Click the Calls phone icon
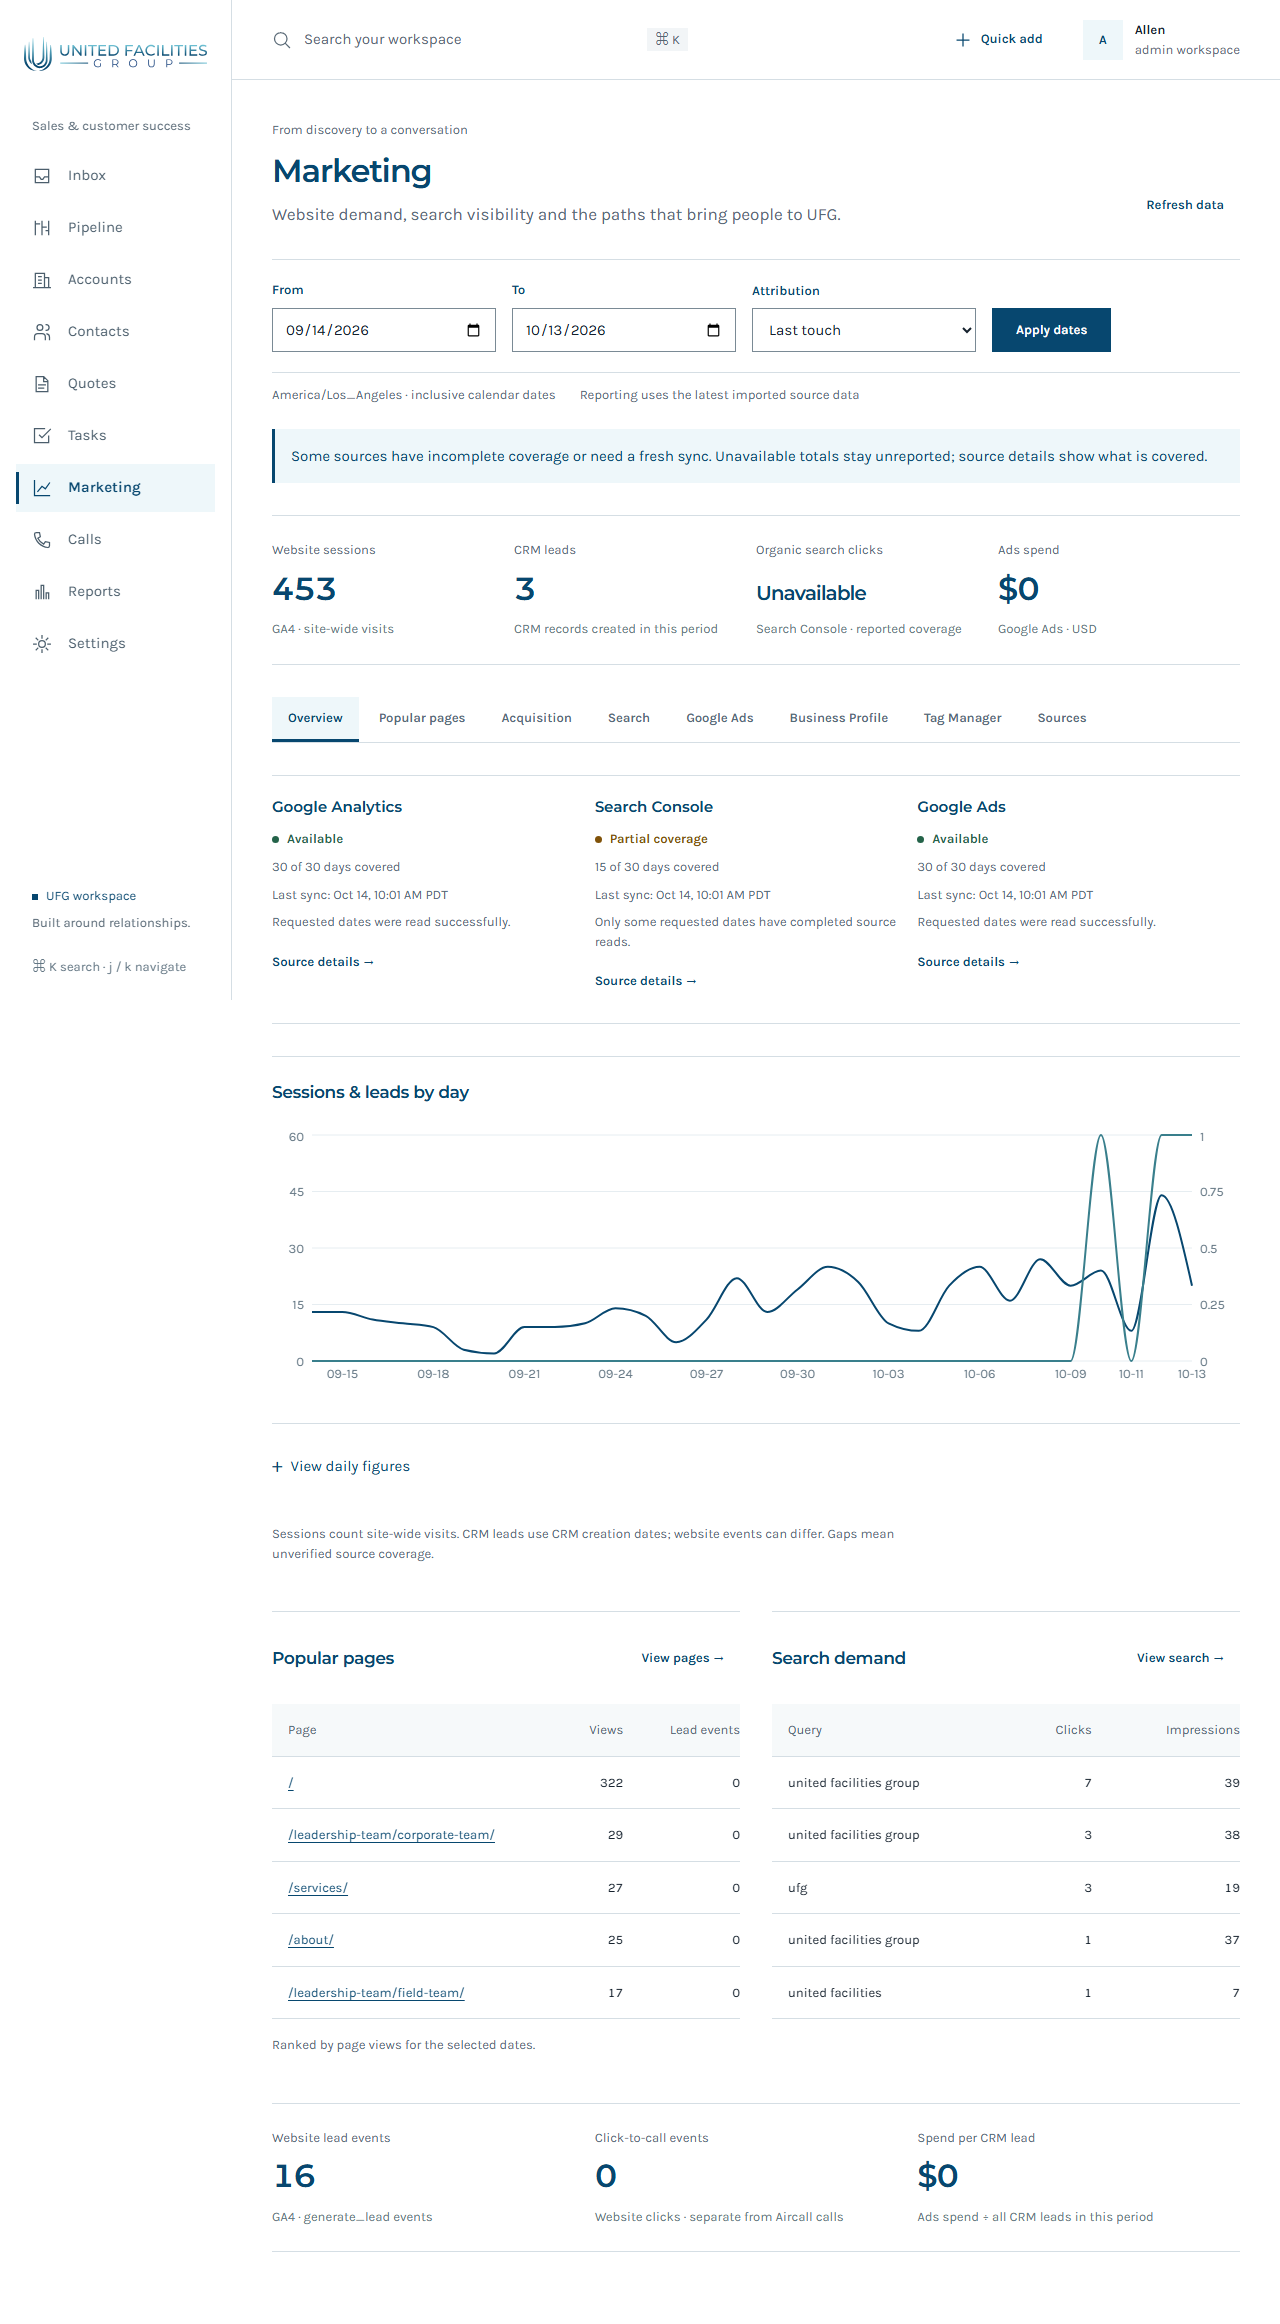The width and height of the screenshot is (1280, 2324). click(x=42, y=540)
